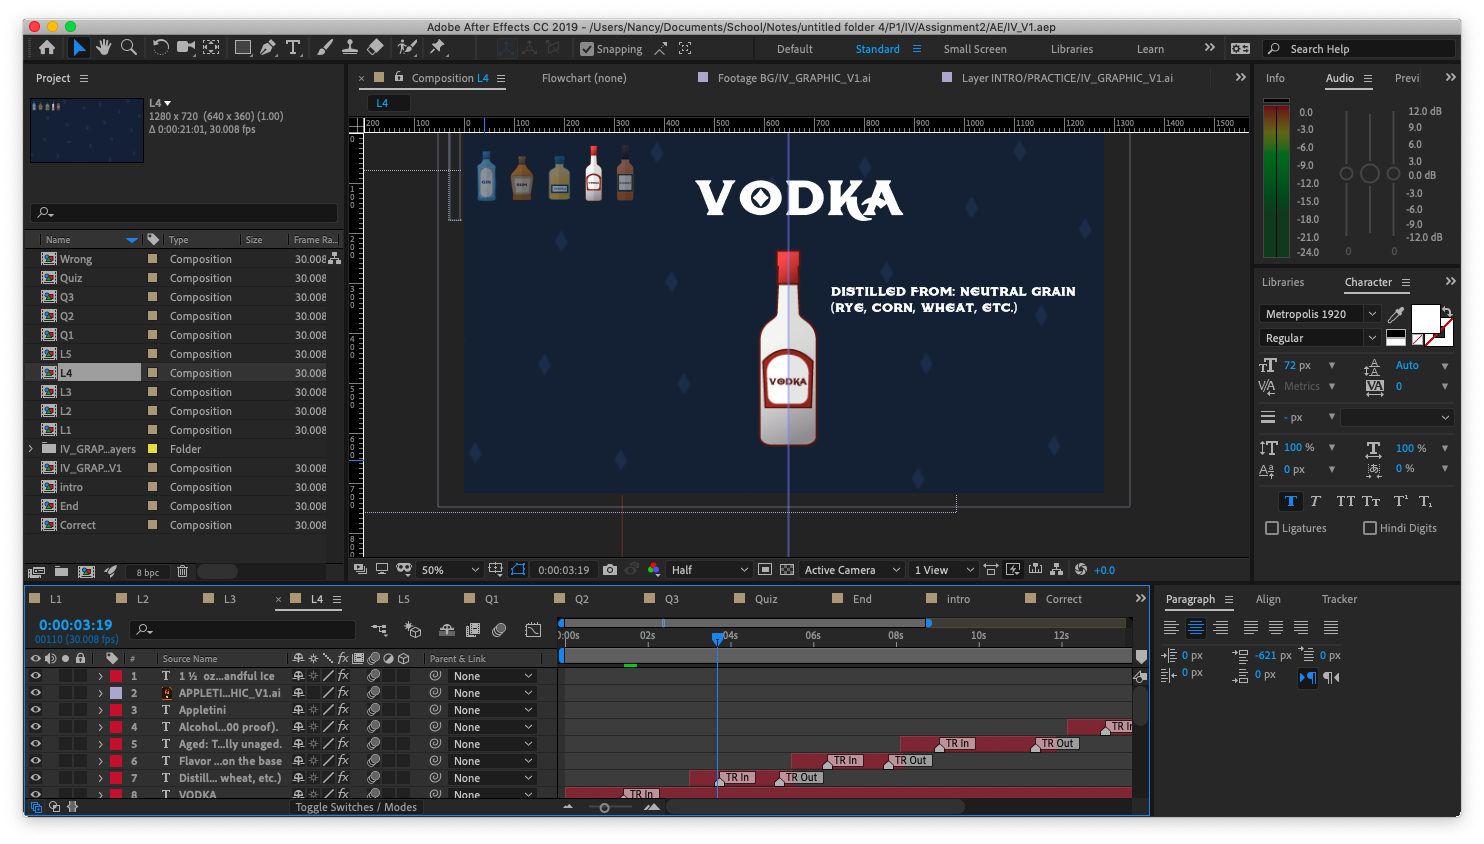Pick the Rotation tool
The width and height of the screenshot is (1484, 844).
(x=160, y=47)
